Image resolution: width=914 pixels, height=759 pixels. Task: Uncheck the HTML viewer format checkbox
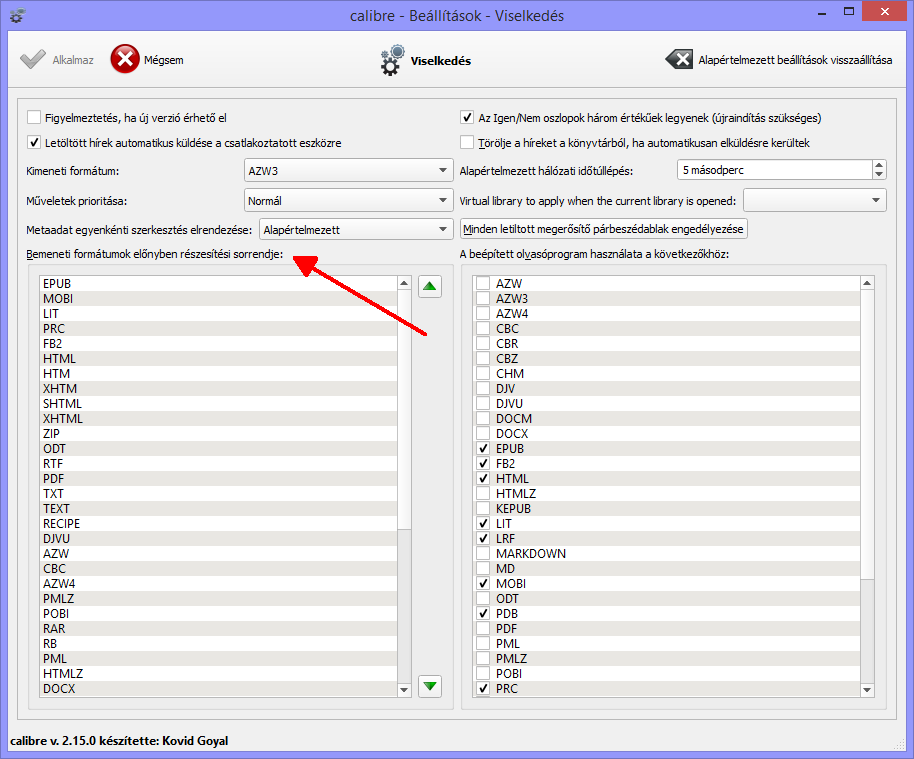pos(483,479)
